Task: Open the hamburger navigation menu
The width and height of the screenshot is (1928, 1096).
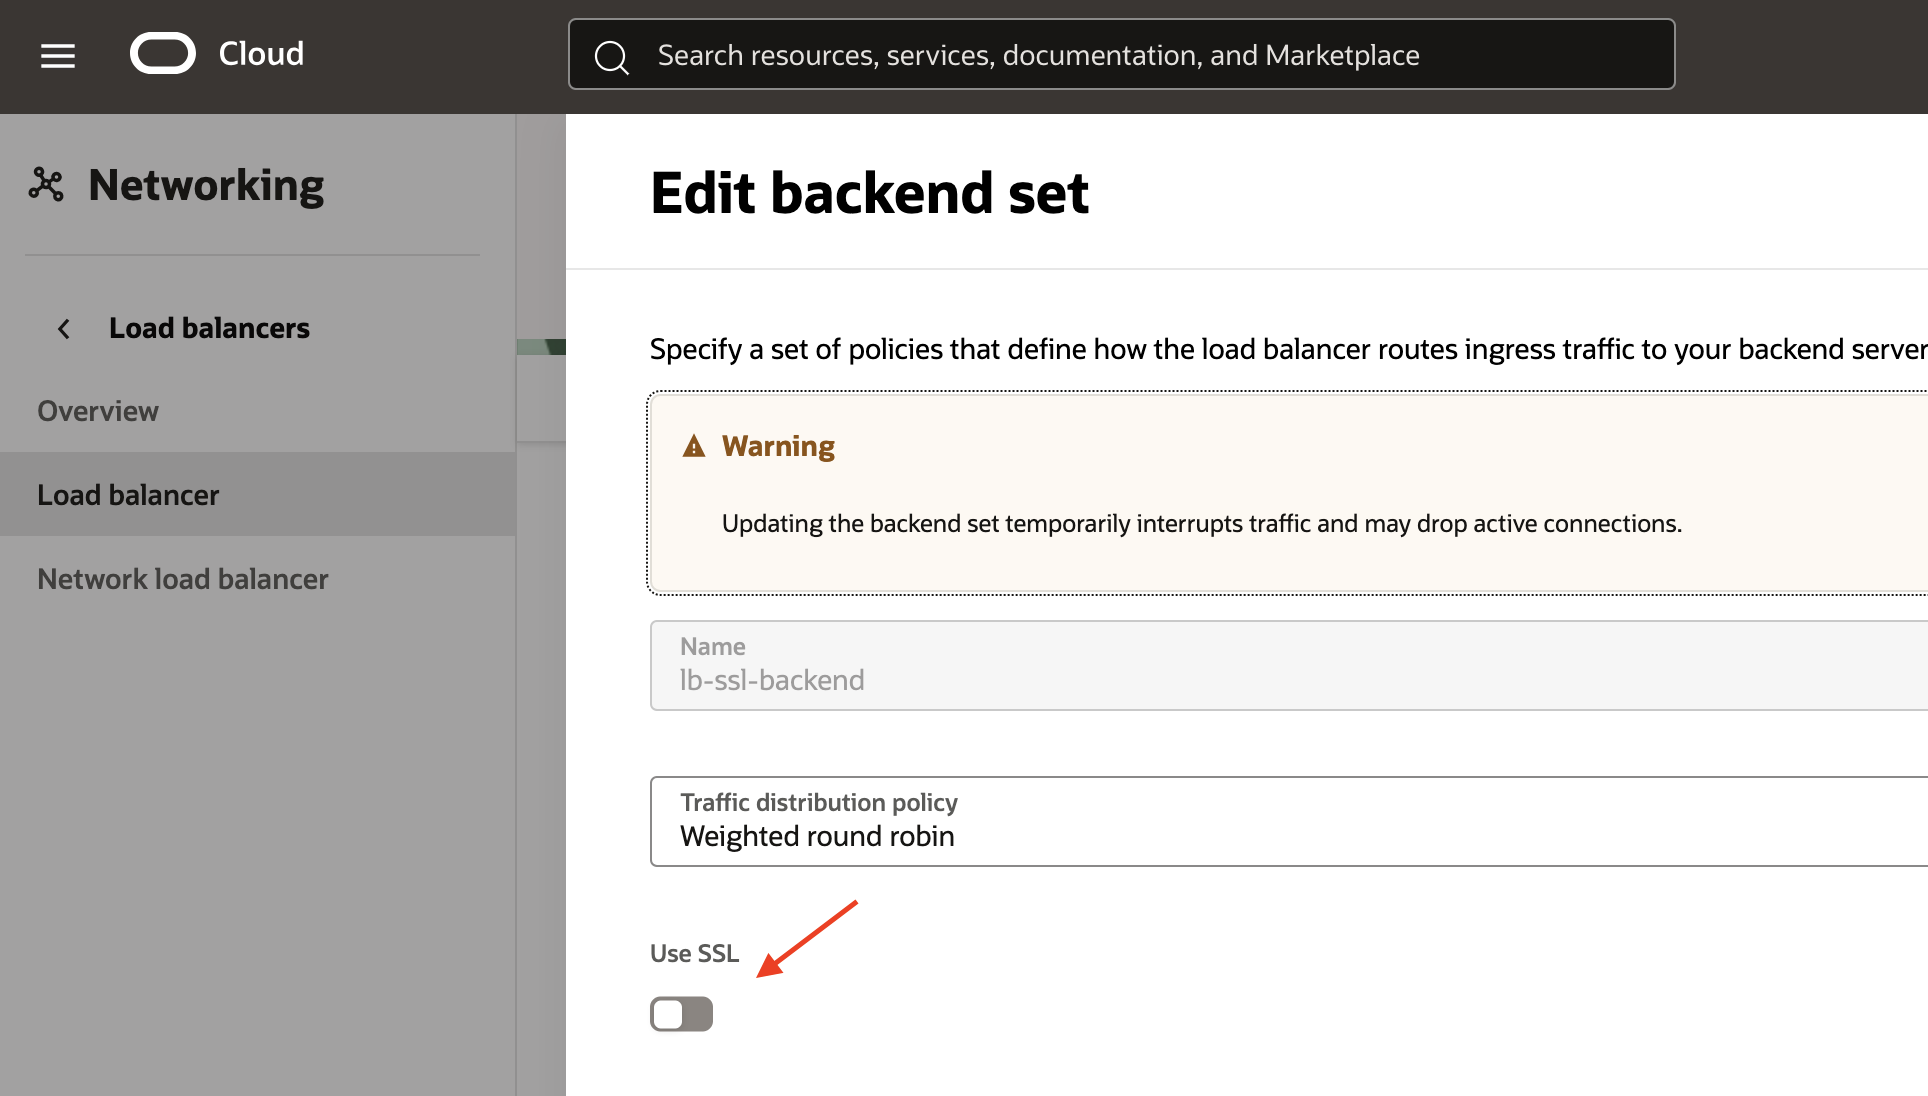Action: tap(57, 56)
